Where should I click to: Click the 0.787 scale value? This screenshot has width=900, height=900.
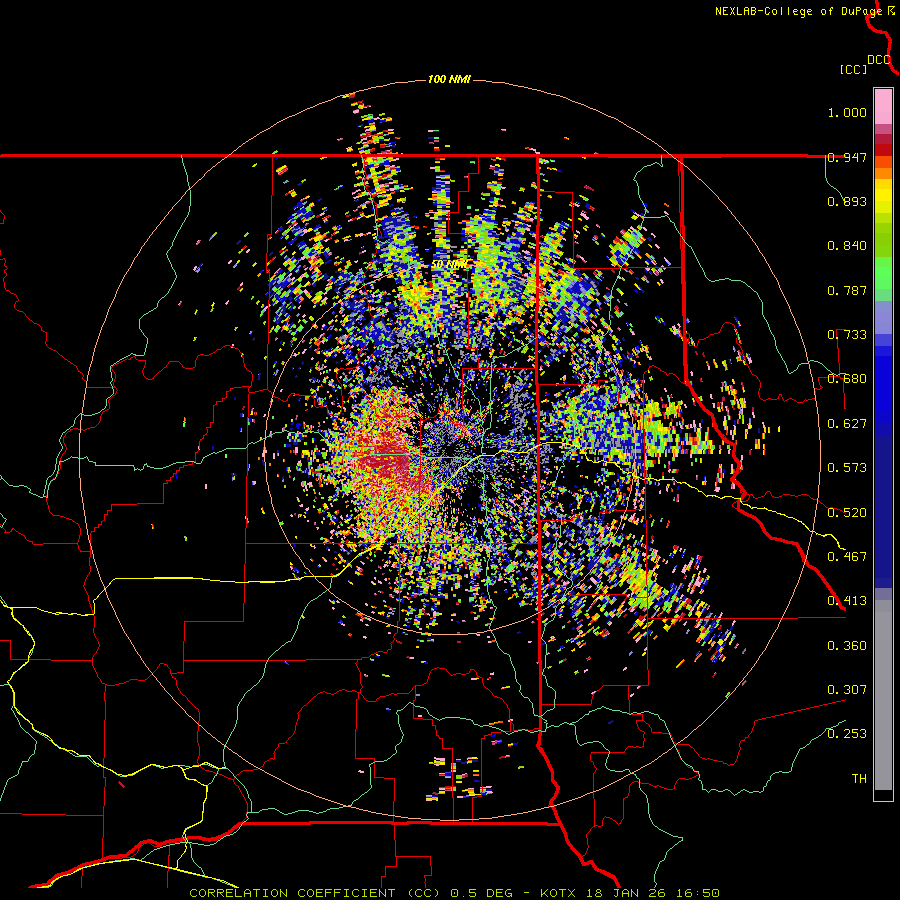(x=847, y=290)
